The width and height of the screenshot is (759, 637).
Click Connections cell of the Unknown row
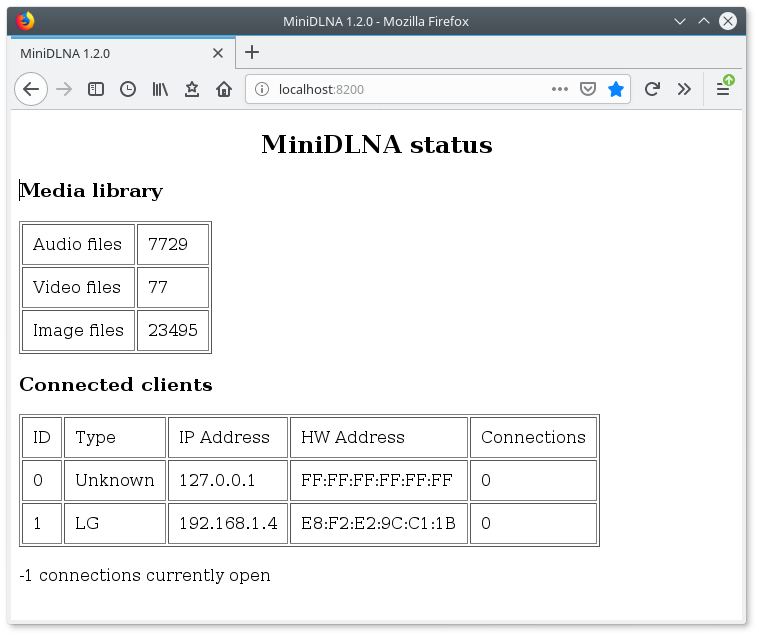[x=533, y=480]
